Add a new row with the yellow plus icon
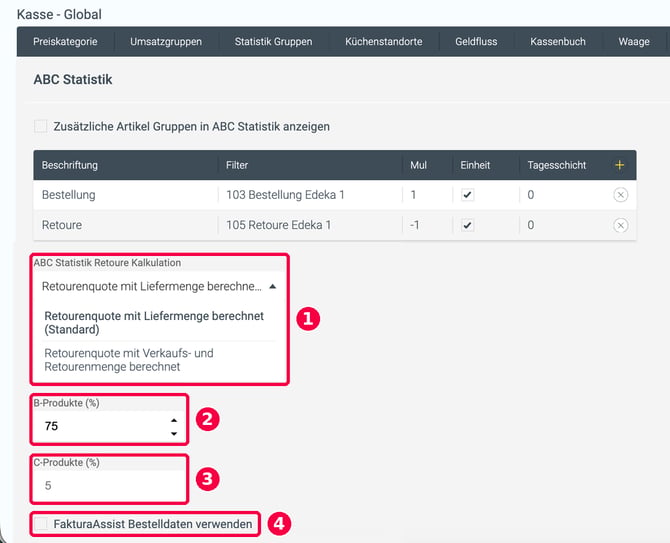This screenshot has height=543, width=670. (620, 165)
